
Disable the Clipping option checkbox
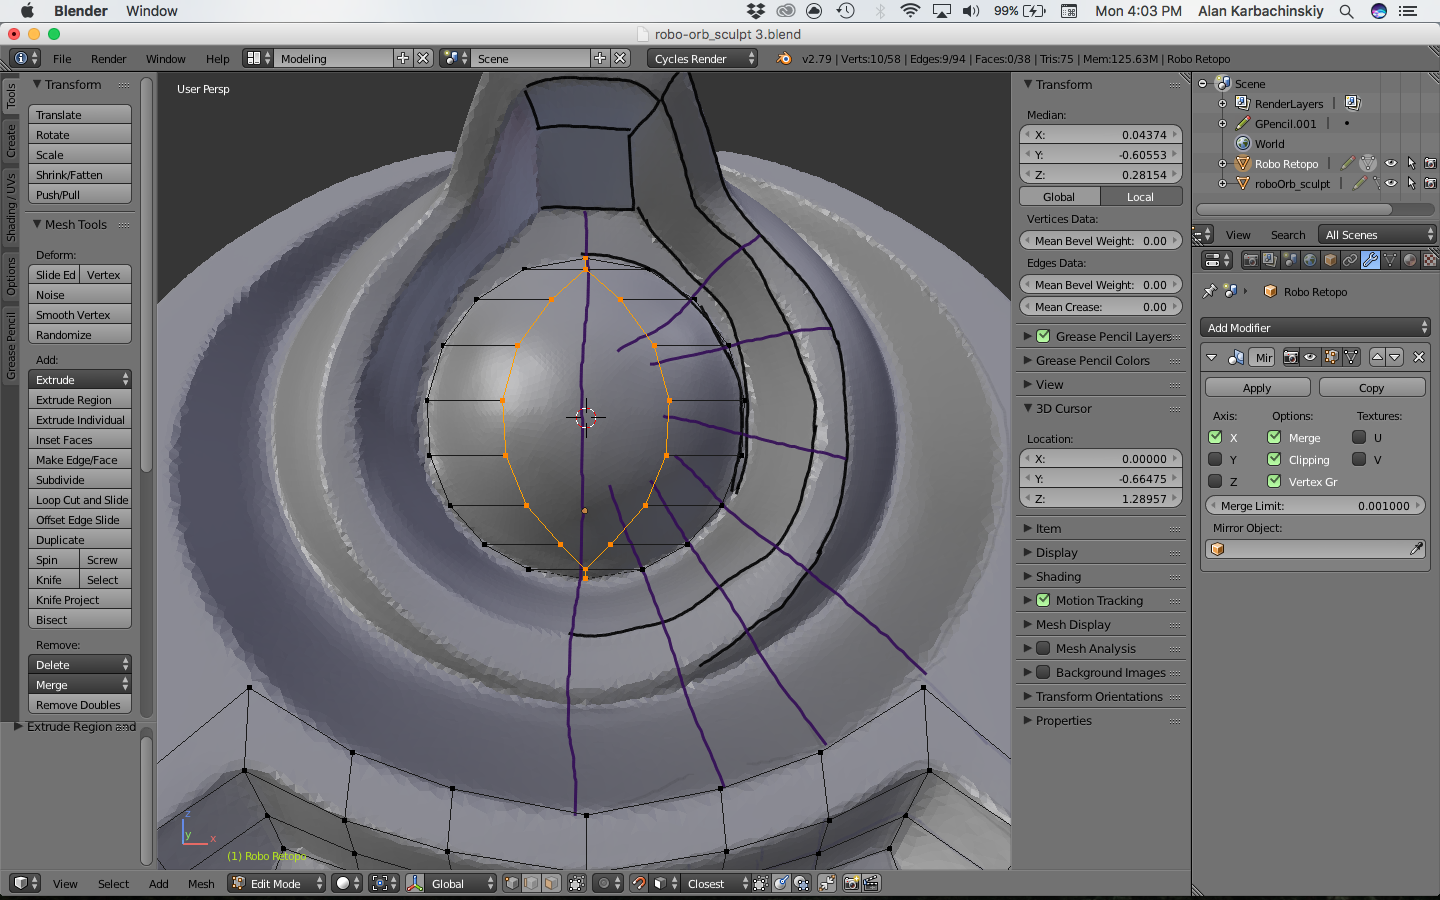1274,459
